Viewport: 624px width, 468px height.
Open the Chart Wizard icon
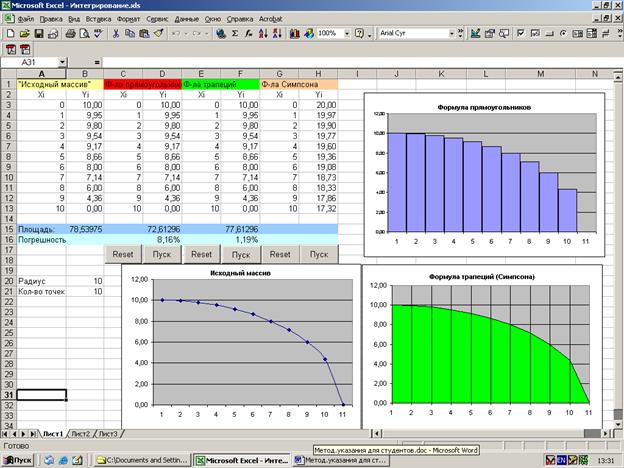pyautogui.click(x=296, y=33)
